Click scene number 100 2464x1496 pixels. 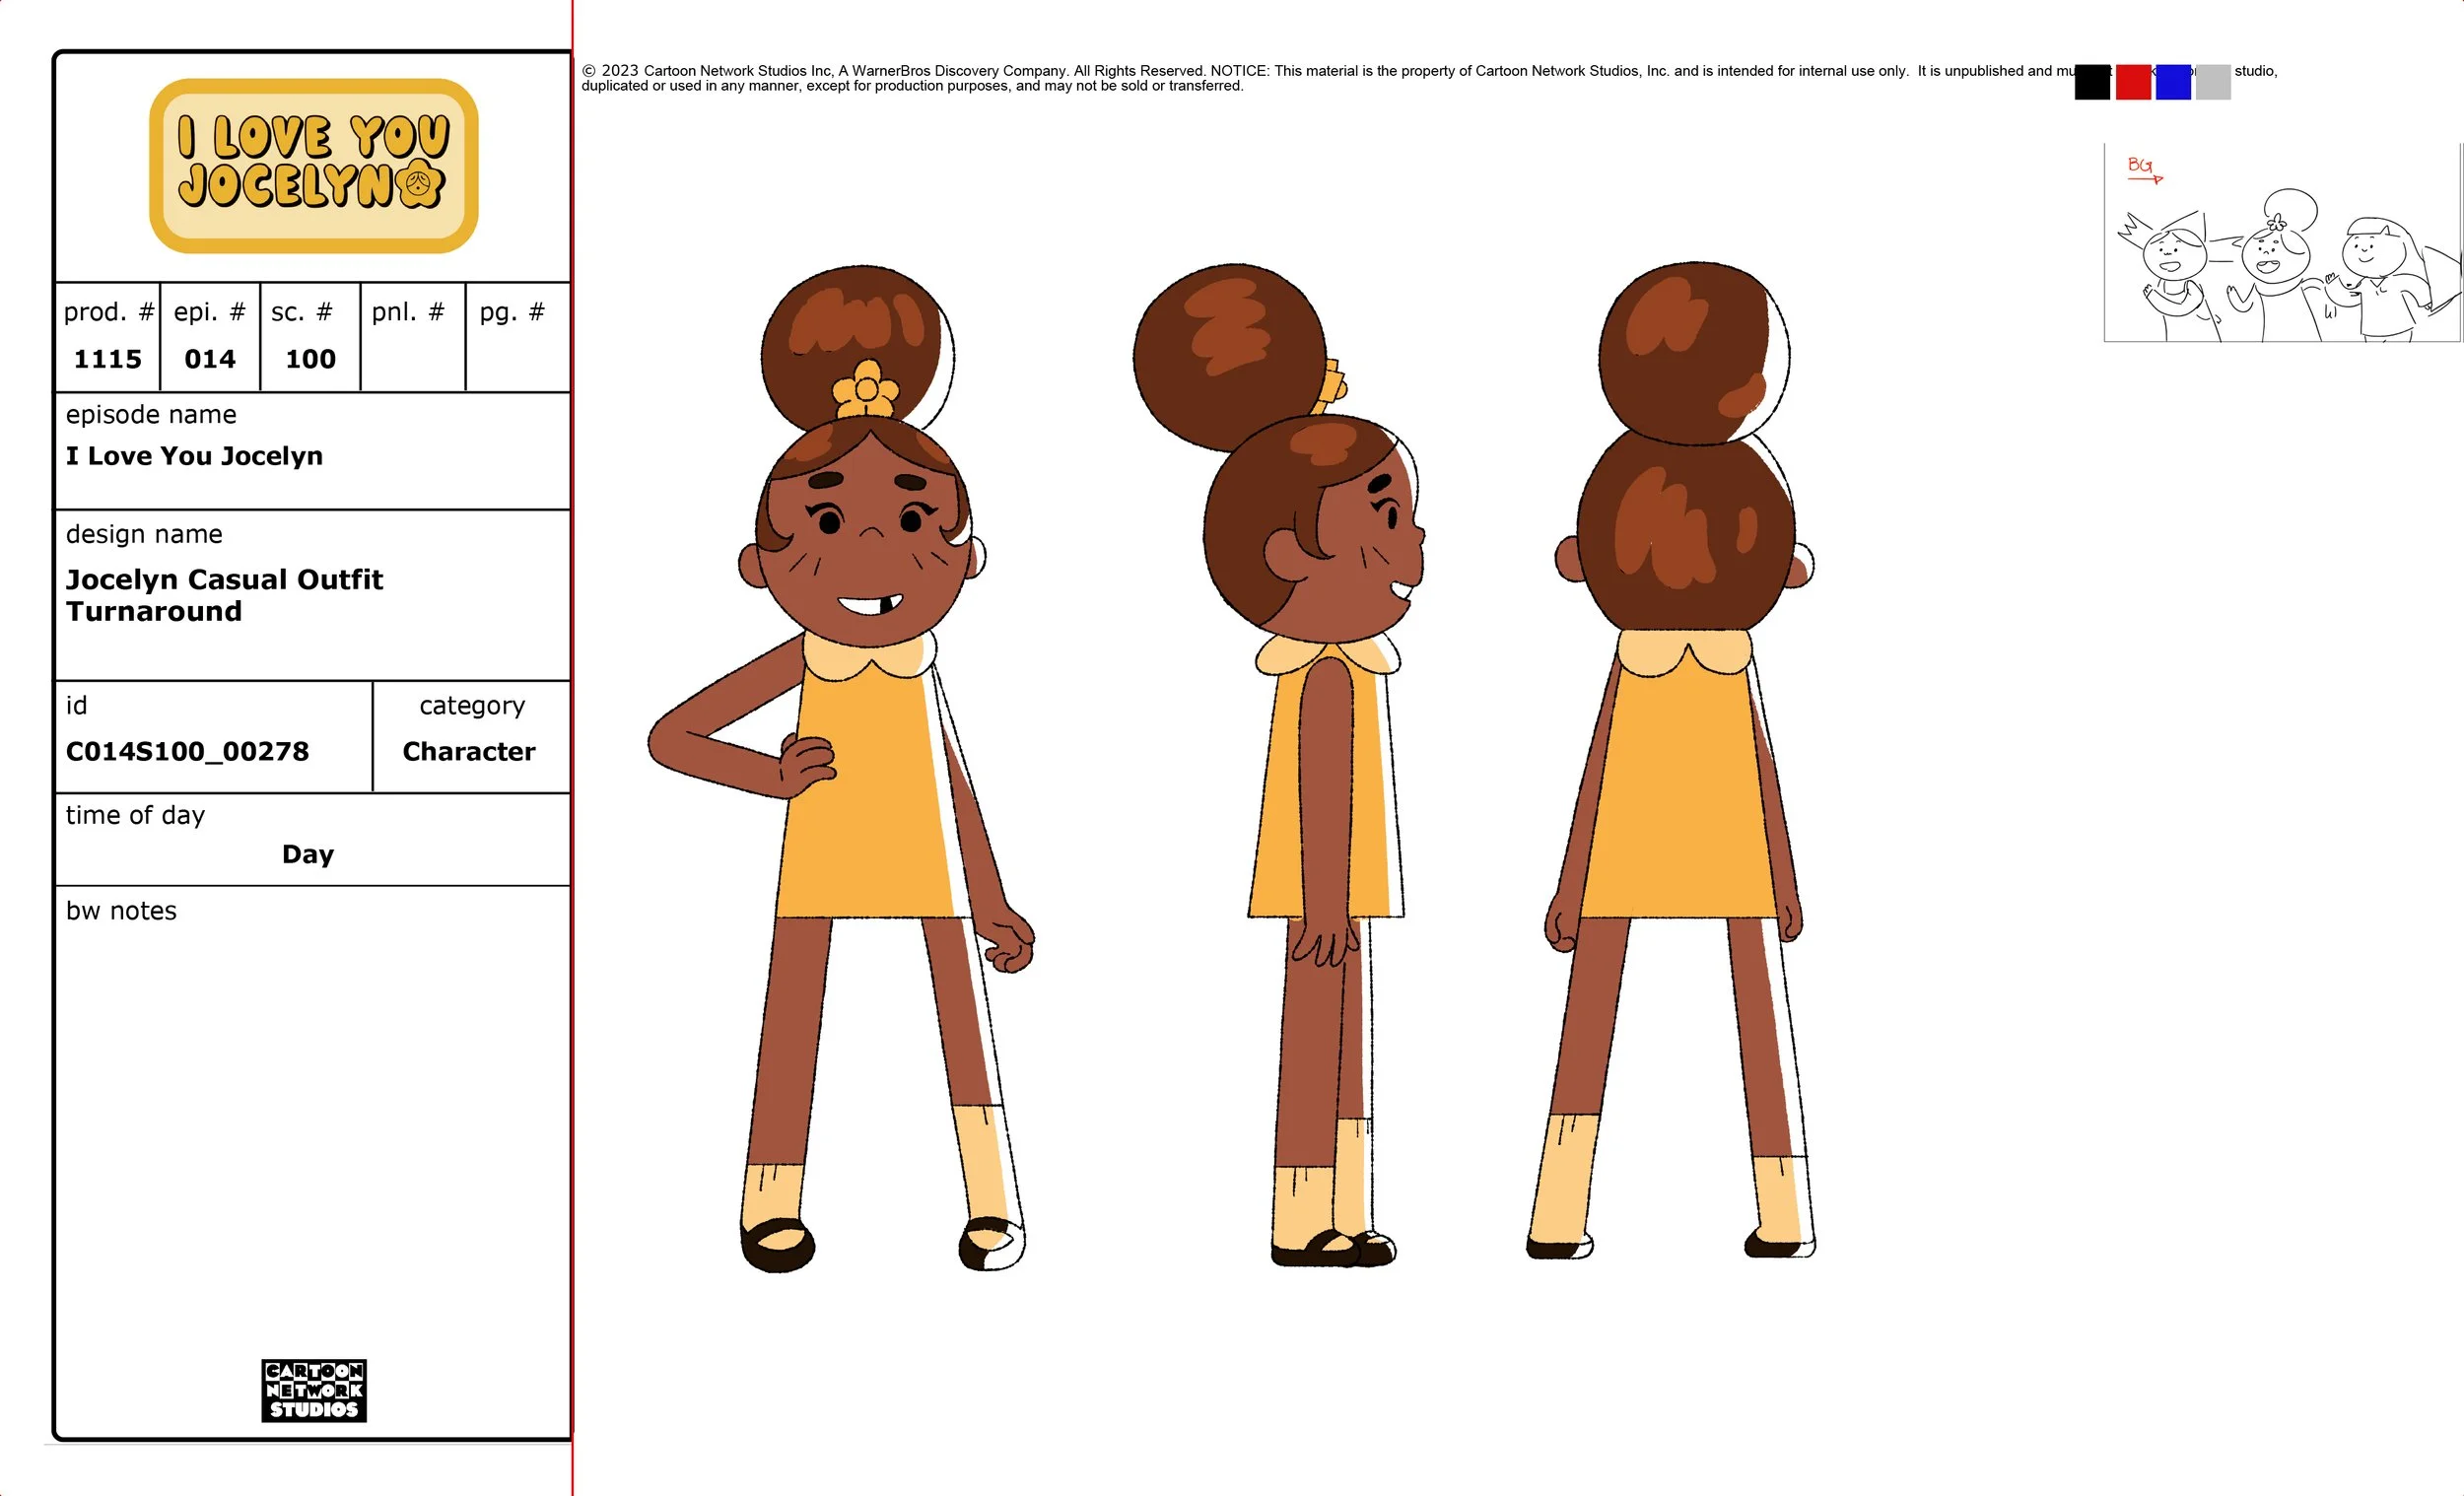pyautogui.click(x=311, y=359)
